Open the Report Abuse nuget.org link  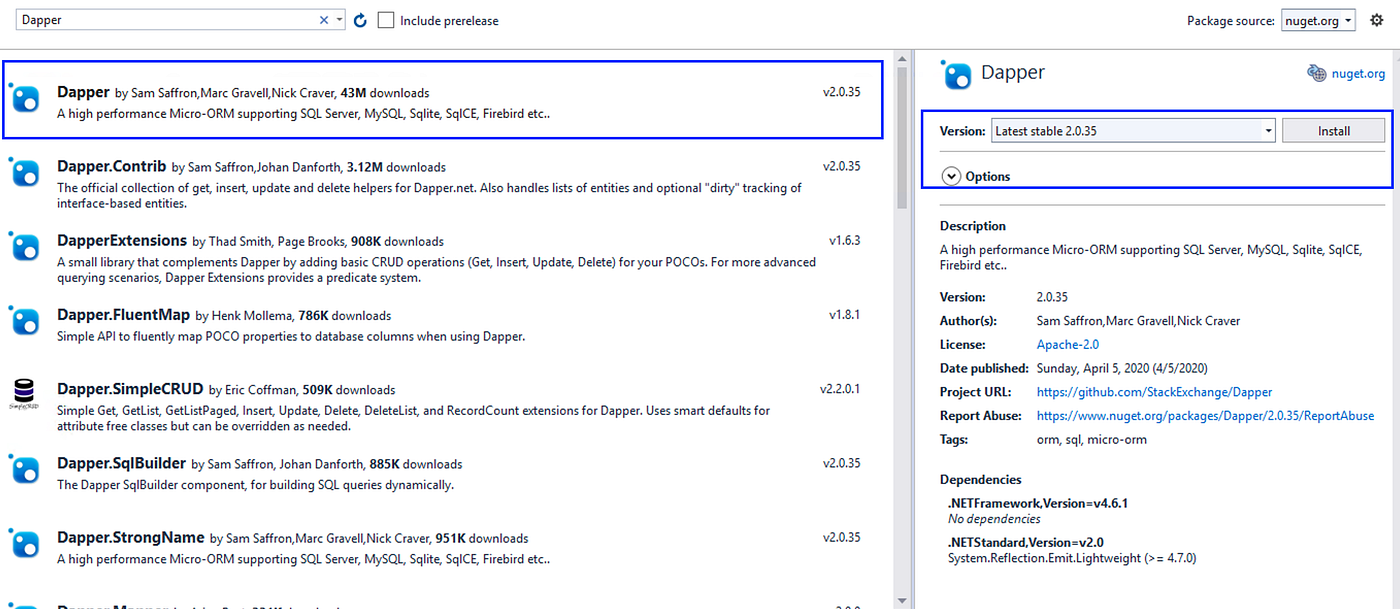pyautogui.click(x=1205, y=416)
